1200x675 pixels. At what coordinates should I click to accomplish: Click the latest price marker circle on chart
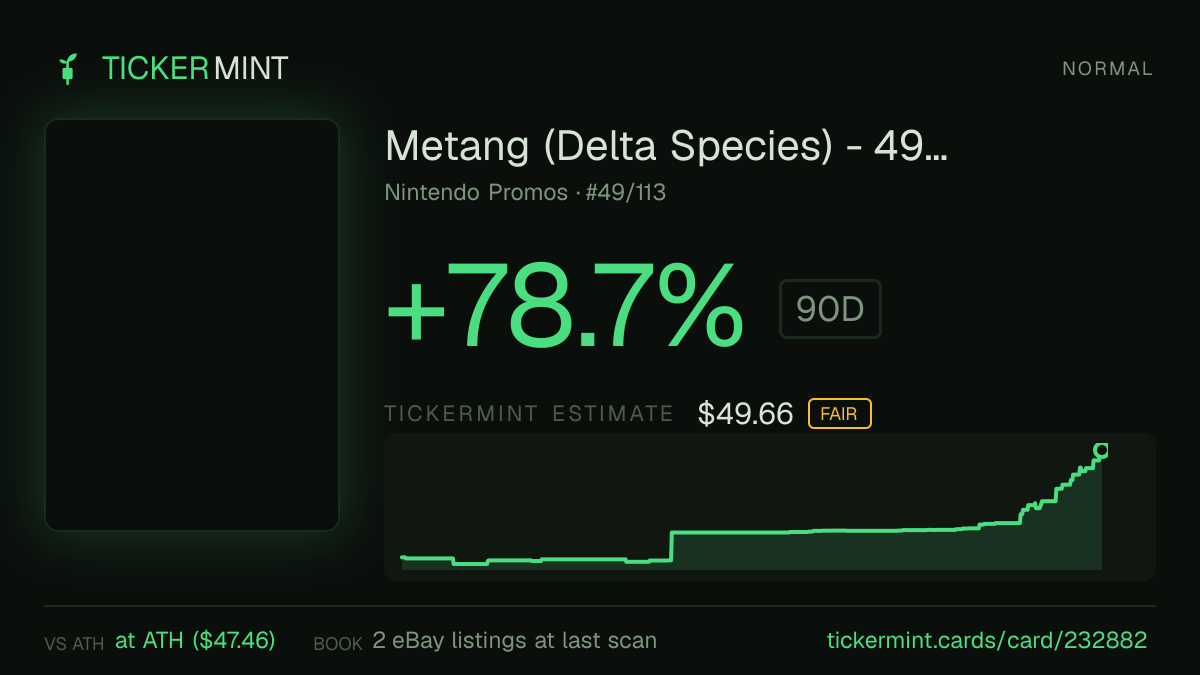click(1101, 450)
